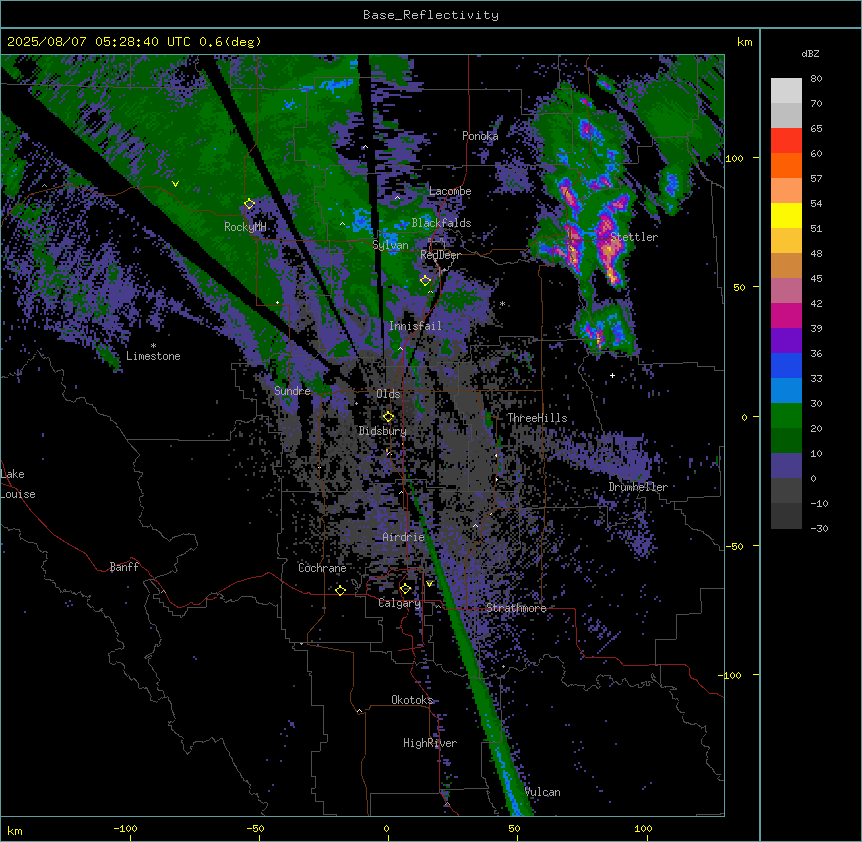This screenshot has width=862, height=842.
Task: Click the Banff town label
Action: click(x=124, y=567)
